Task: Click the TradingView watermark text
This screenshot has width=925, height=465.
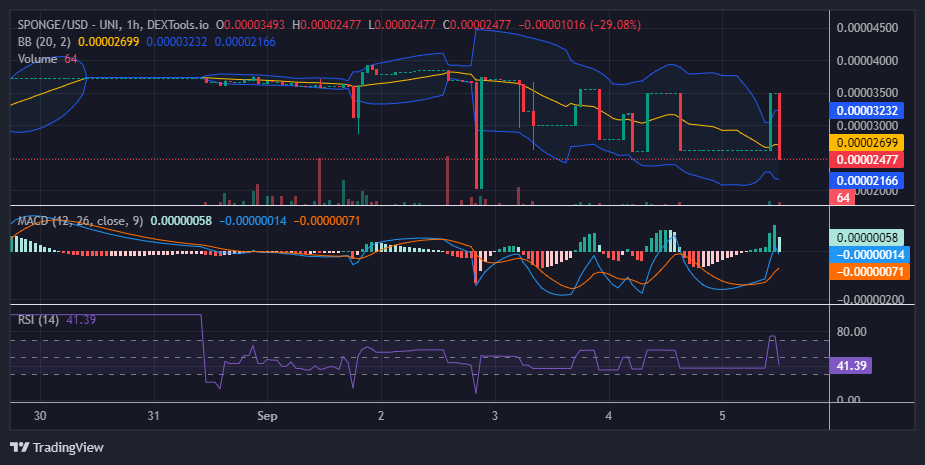Action: [68, 447]
